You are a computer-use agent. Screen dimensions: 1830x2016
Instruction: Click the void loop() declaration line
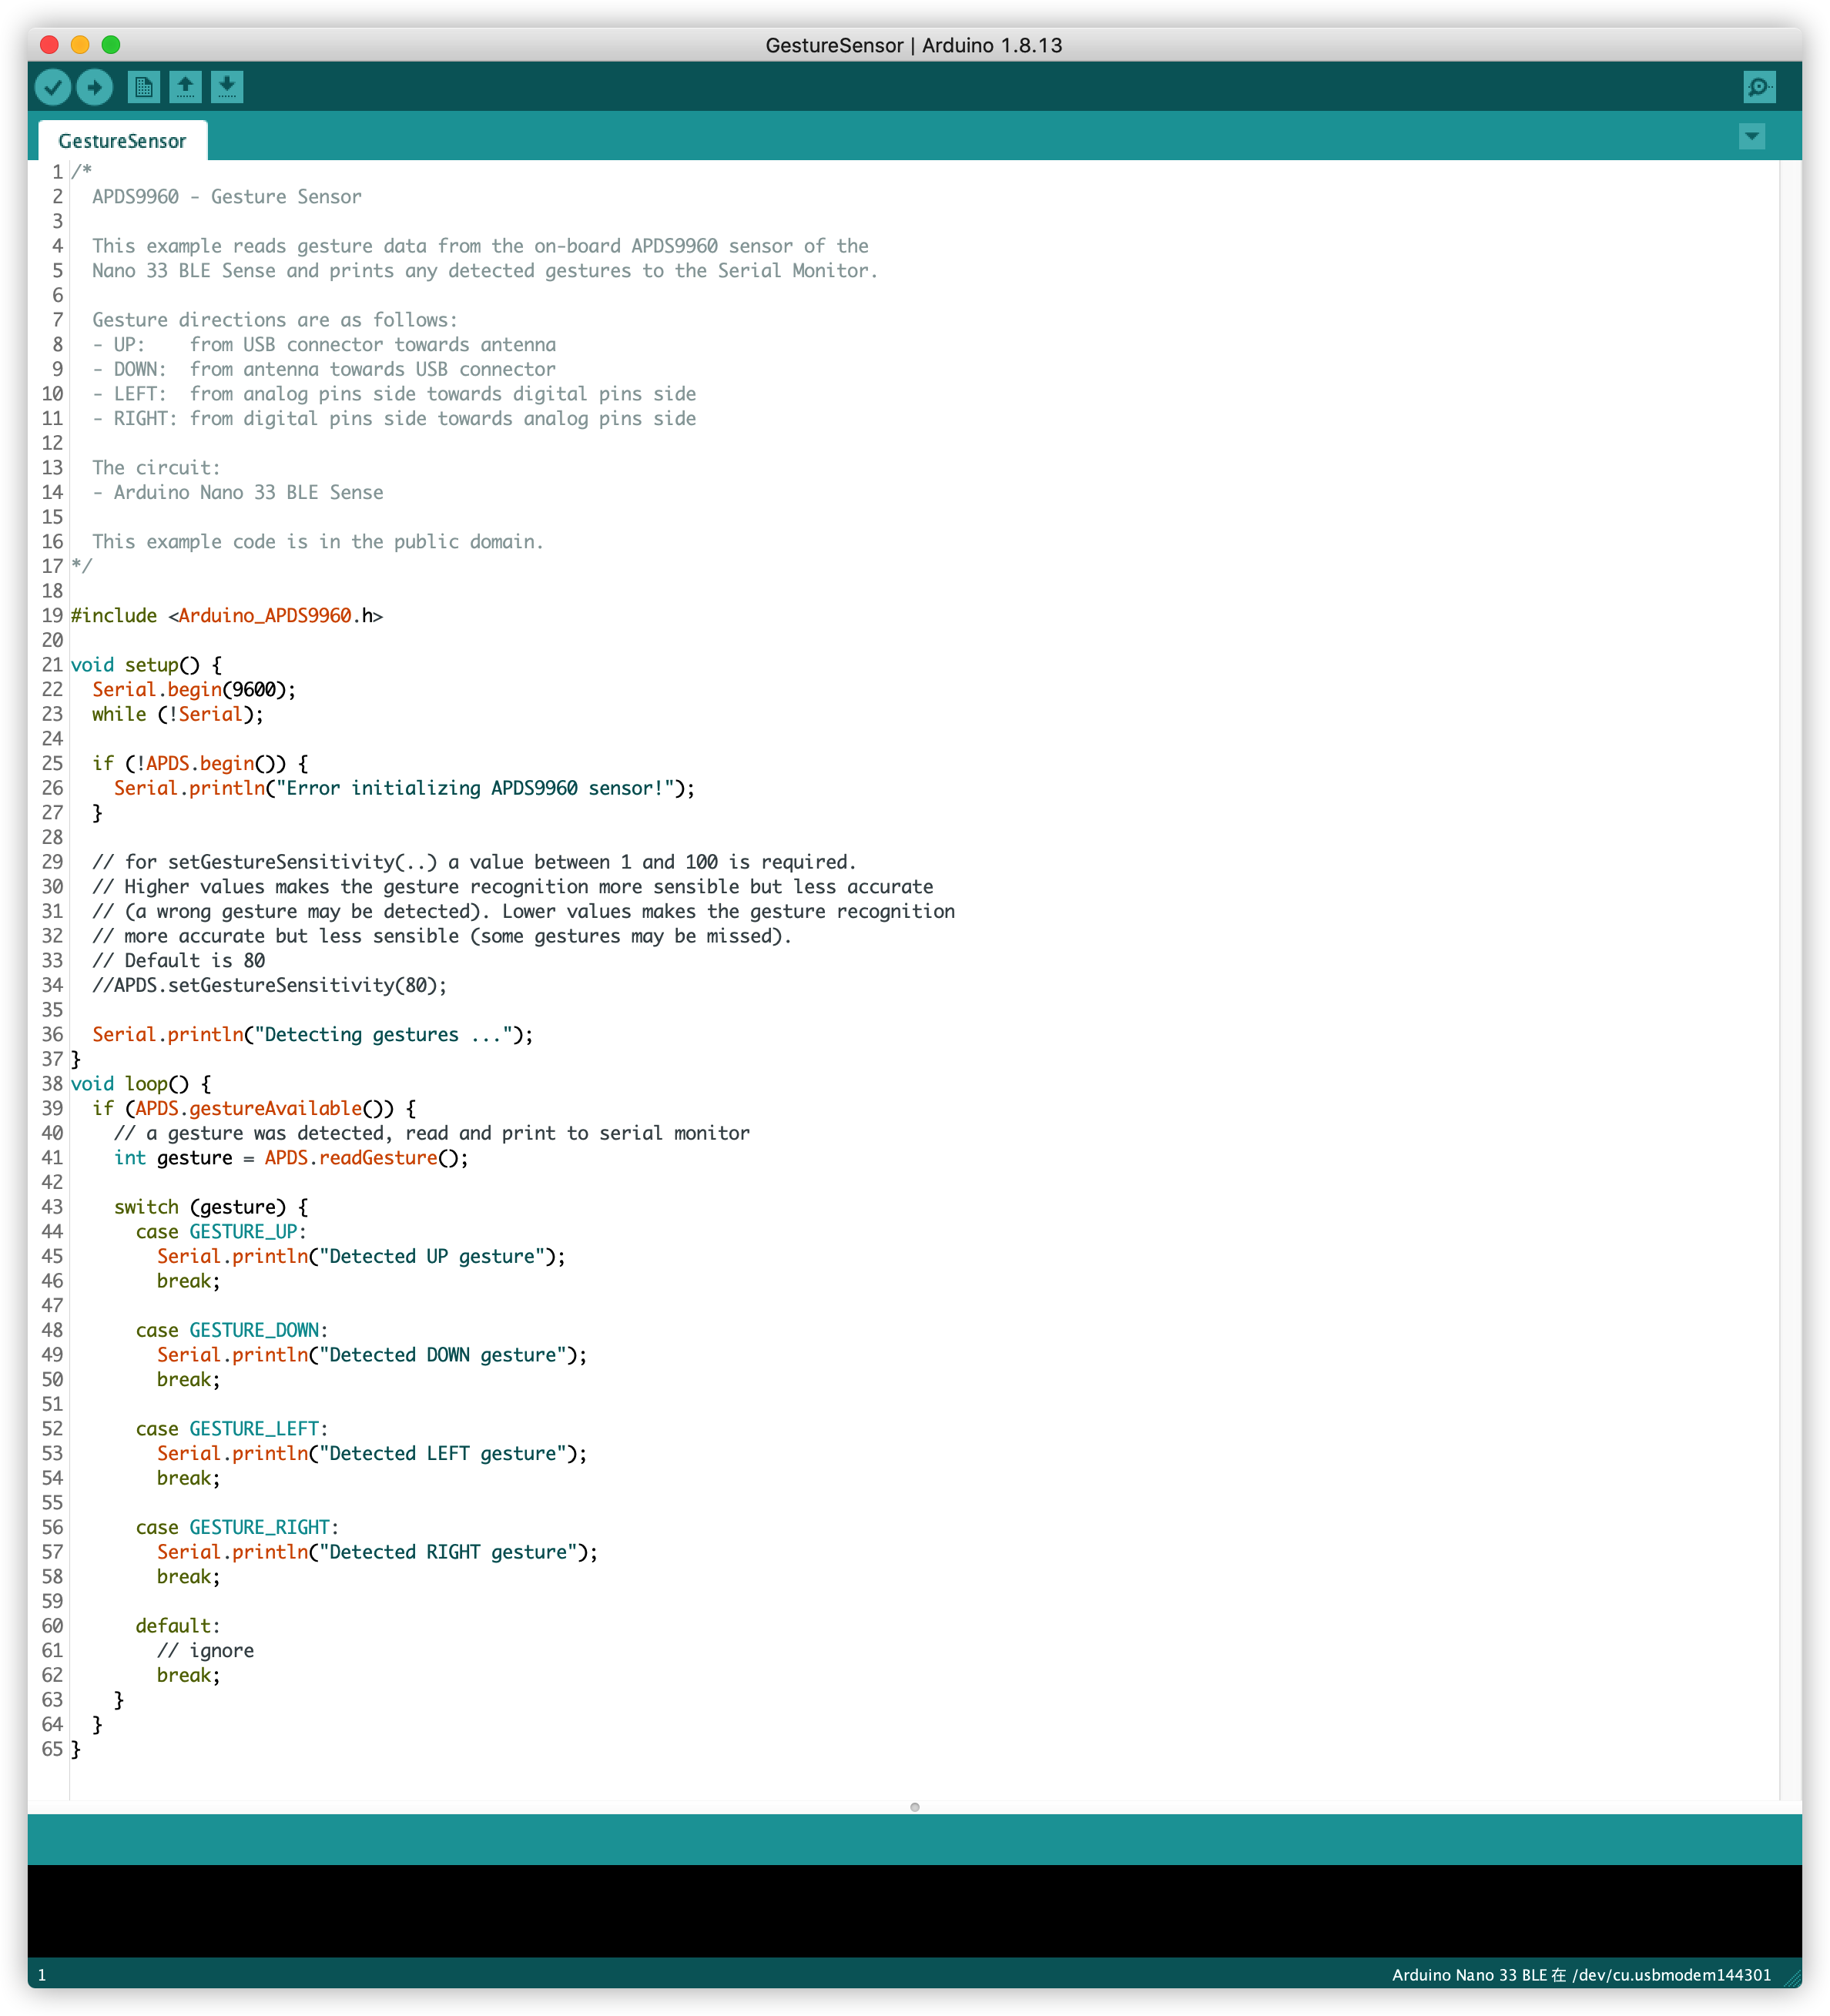tap(141, 1084)
